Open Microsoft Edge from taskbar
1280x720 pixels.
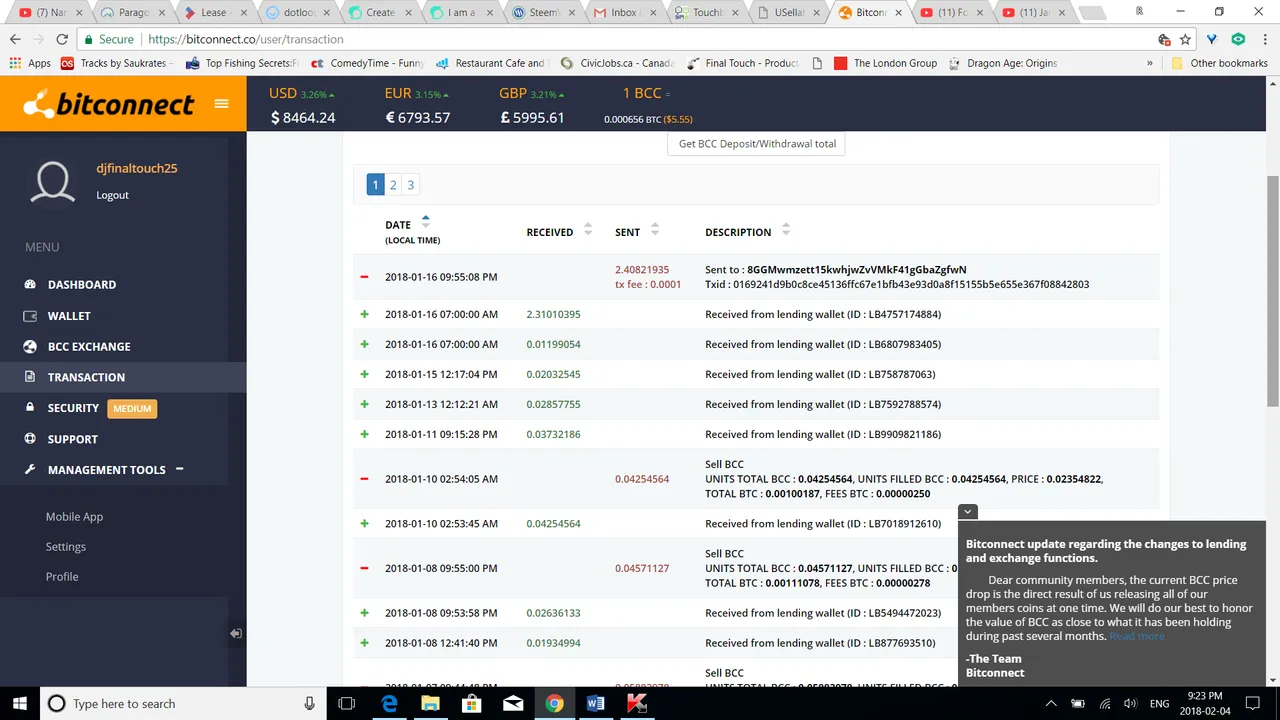point(388,703)
